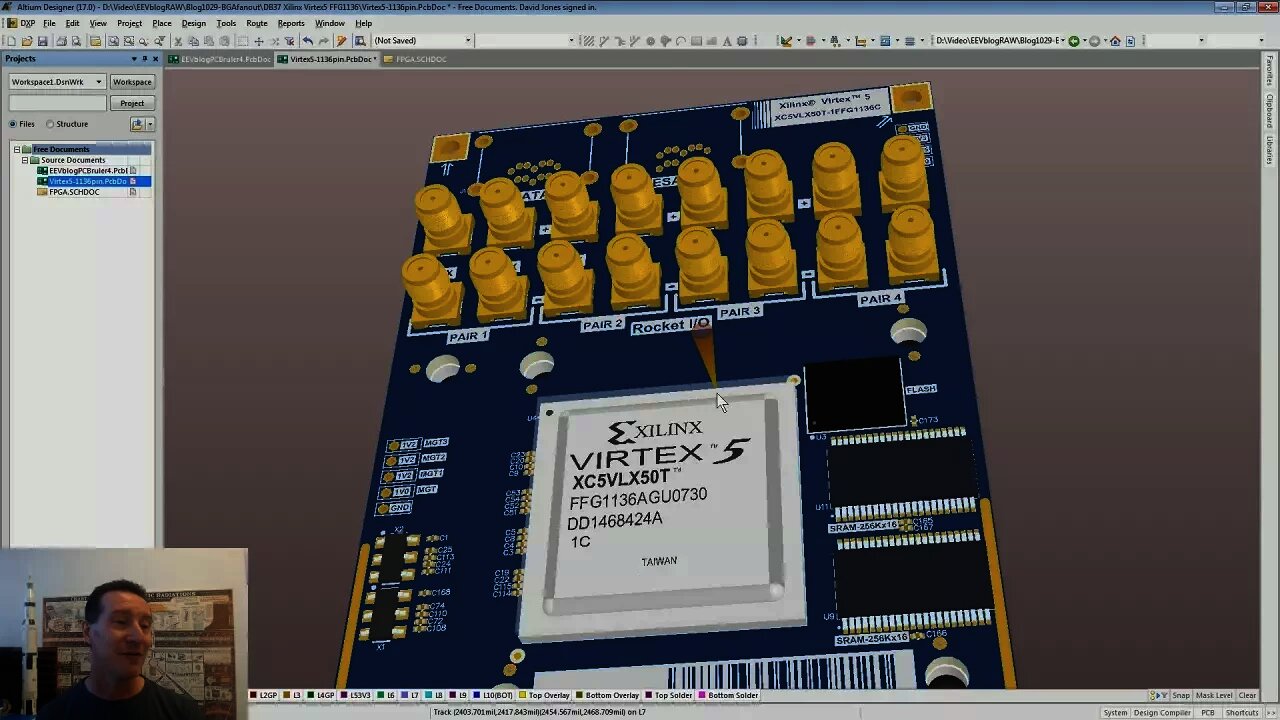Click the interactive routing icon
1280x720 pixels.
pyautogui.click(x=604, y=41)
